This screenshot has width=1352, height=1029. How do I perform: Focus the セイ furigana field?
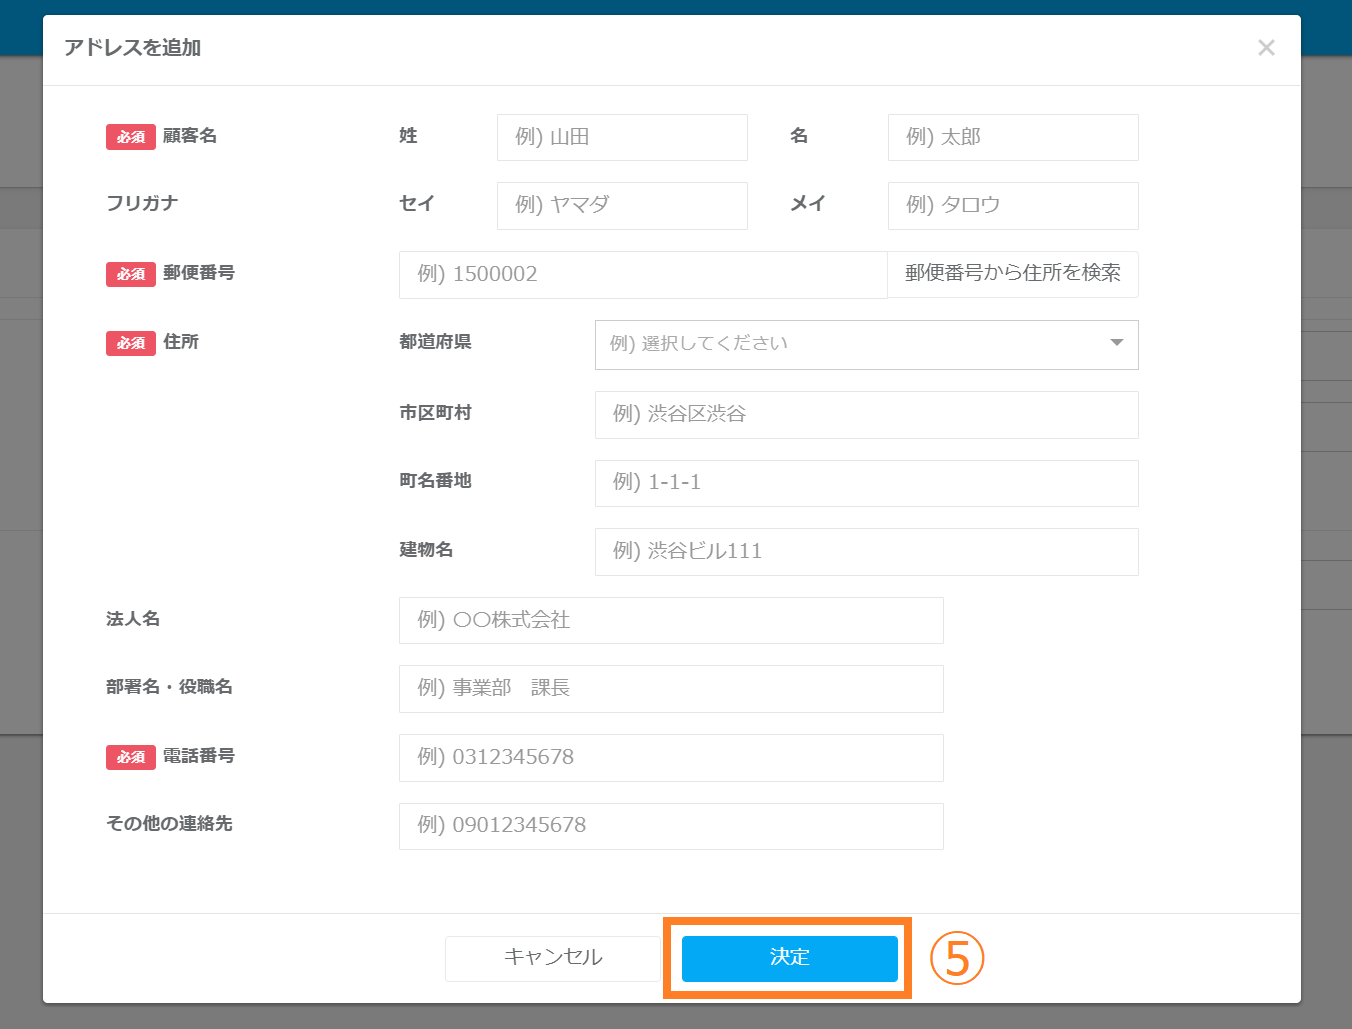click(x=622, y=205)
